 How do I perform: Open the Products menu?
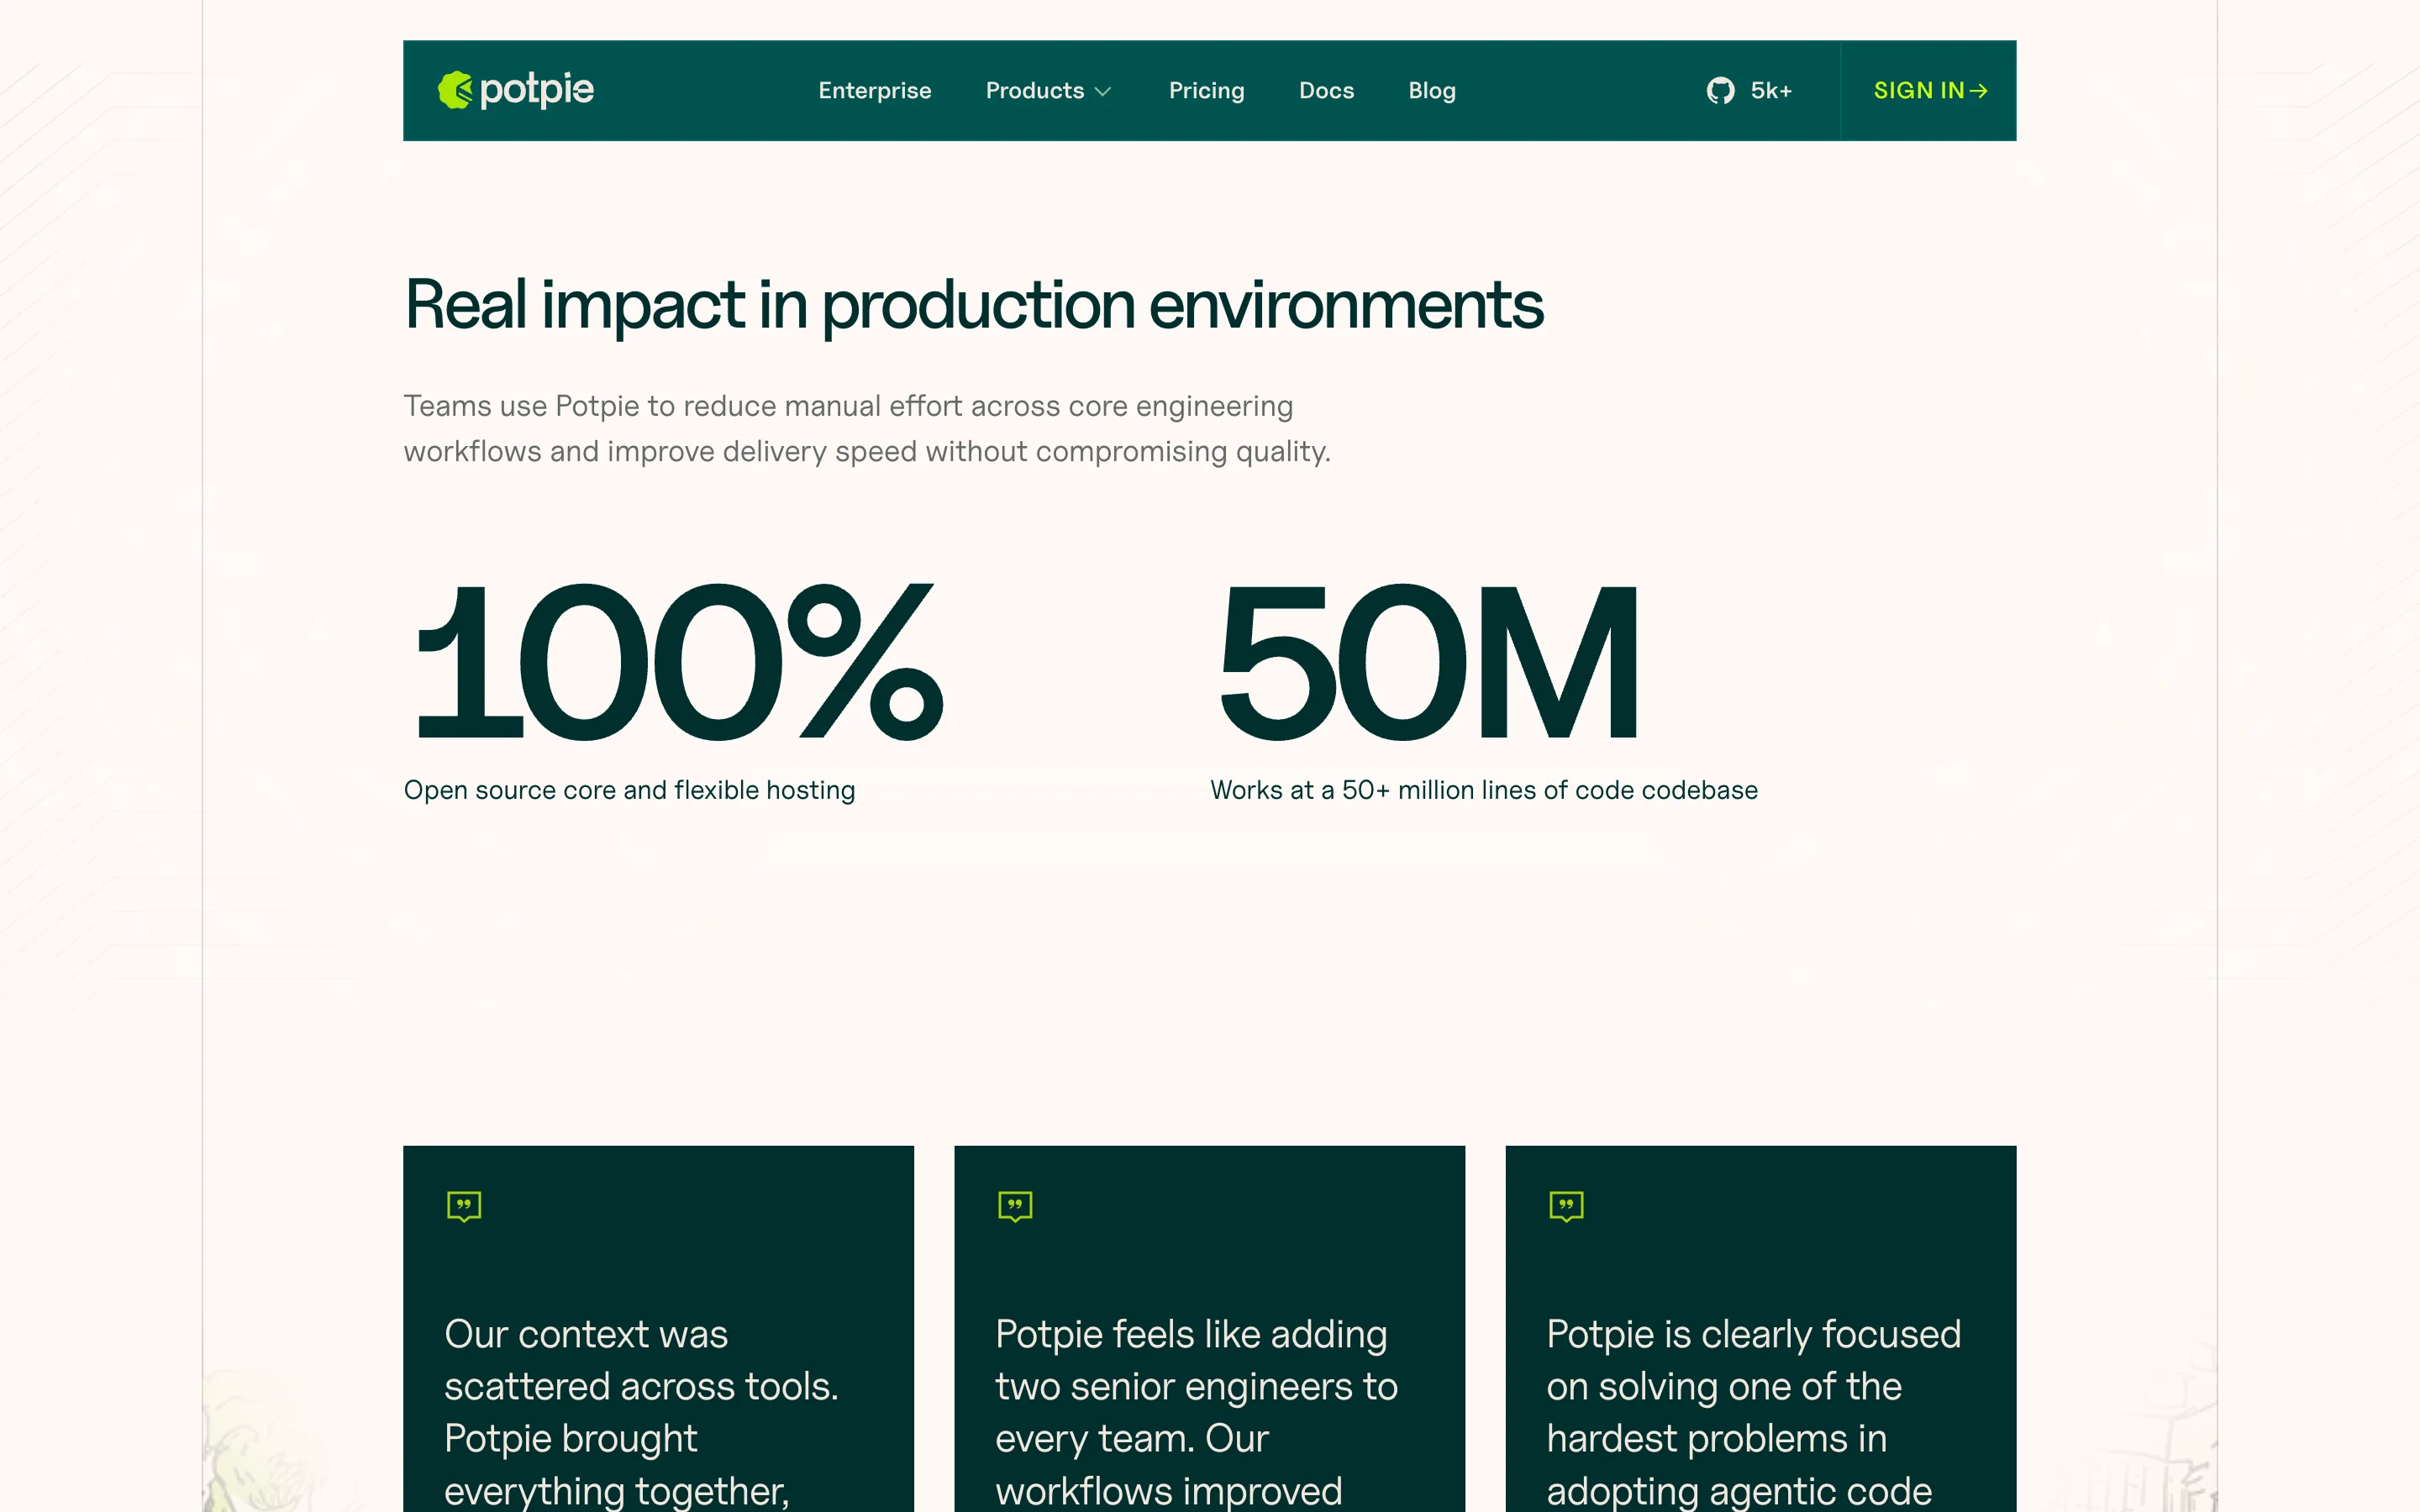pos(1035,91)
